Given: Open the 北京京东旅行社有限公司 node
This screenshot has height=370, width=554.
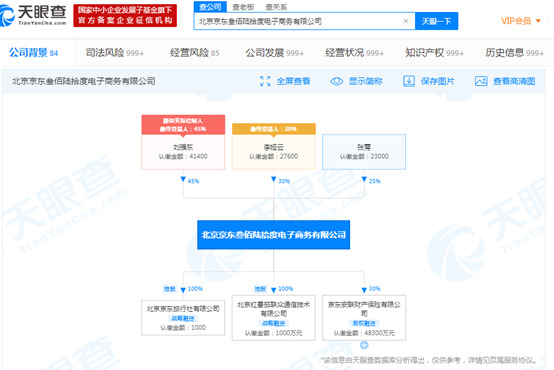Looking at the screenshot, I should pos(183,318).
